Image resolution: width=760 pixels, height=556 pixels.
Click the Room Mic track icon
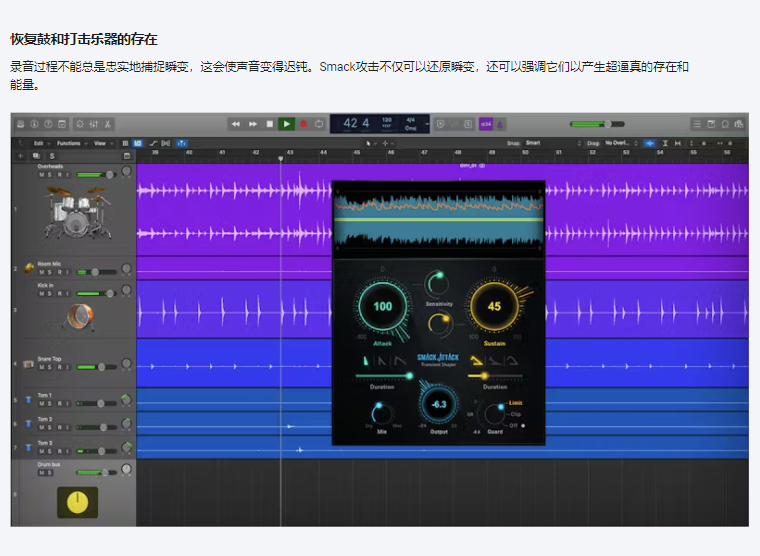pyautogui.click(x=29, y=267)
